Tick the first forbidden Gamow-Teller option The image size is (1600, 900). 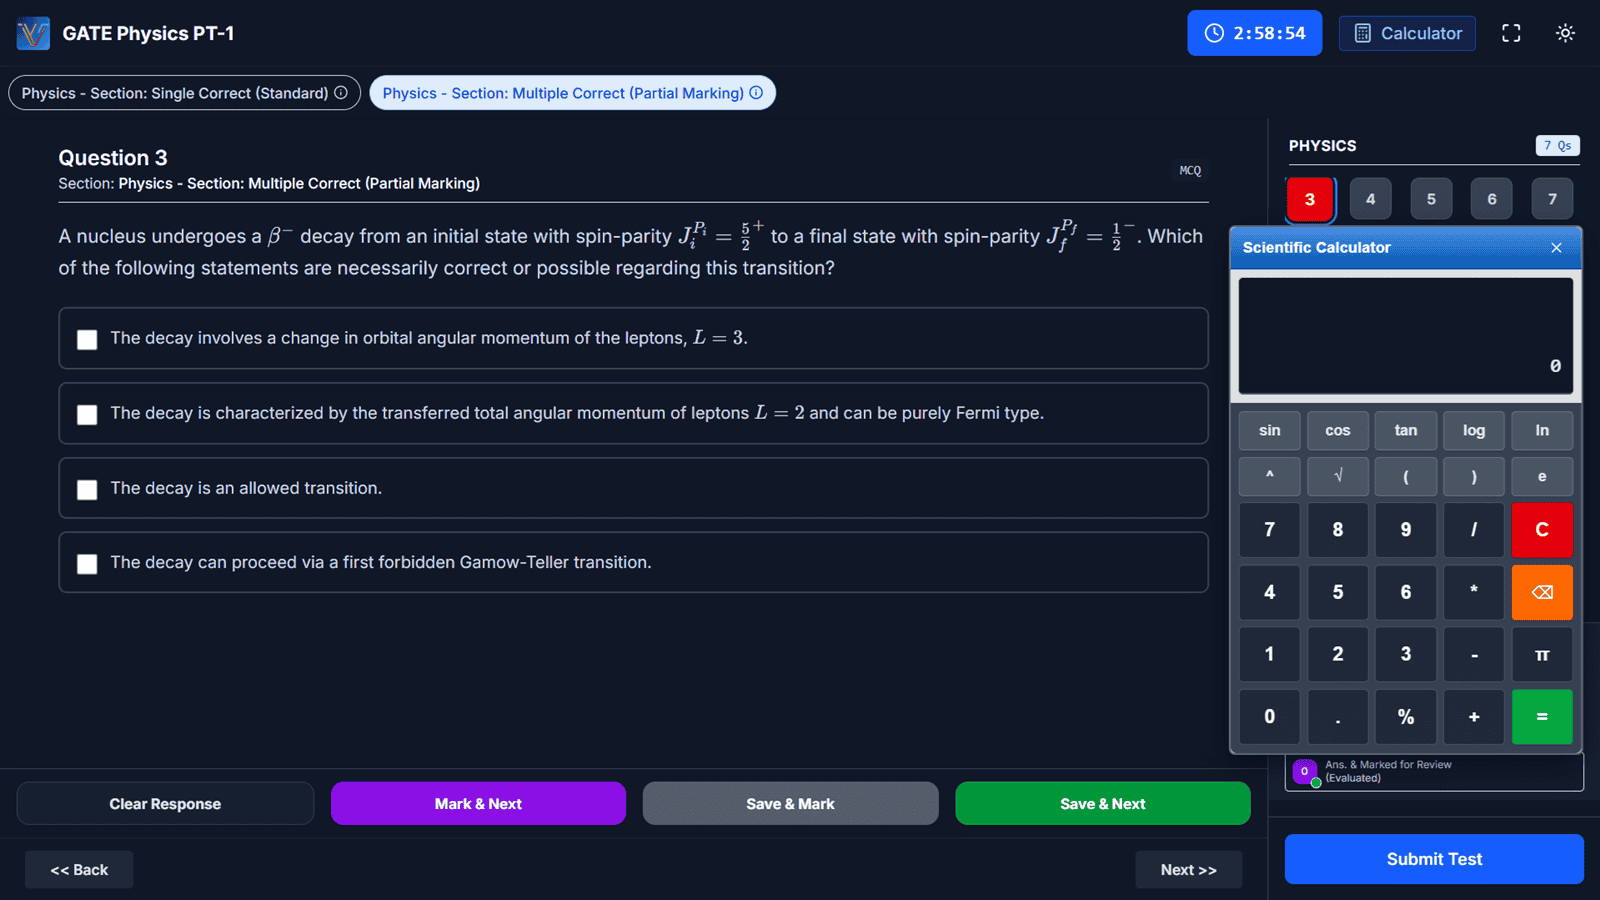(x=88, y=564)
